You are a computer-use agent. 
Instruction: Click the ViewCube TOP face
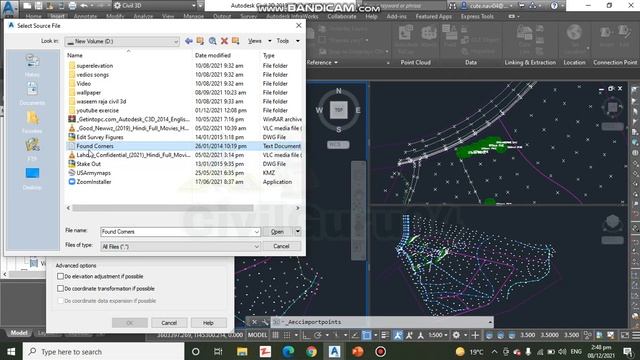(339, 110)
